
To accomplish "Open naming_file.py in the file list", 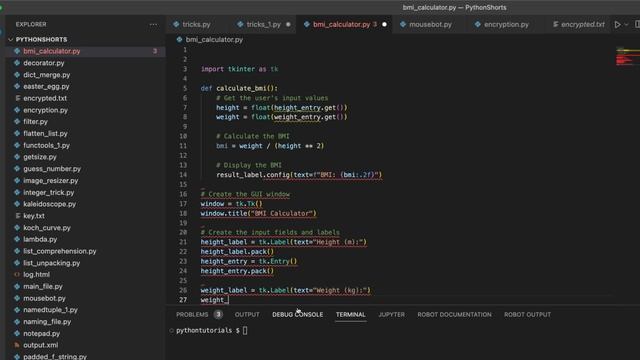I will pyautogui.click(x=47, y=322).
